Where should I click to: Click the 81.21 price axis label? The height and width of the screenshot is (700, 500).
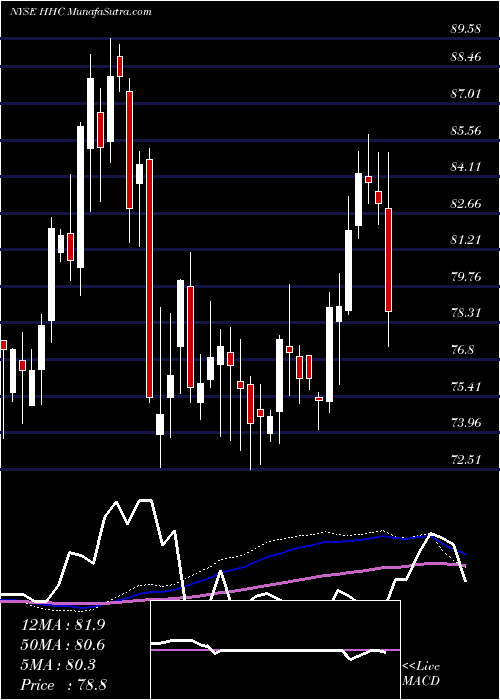coord(465,240)
